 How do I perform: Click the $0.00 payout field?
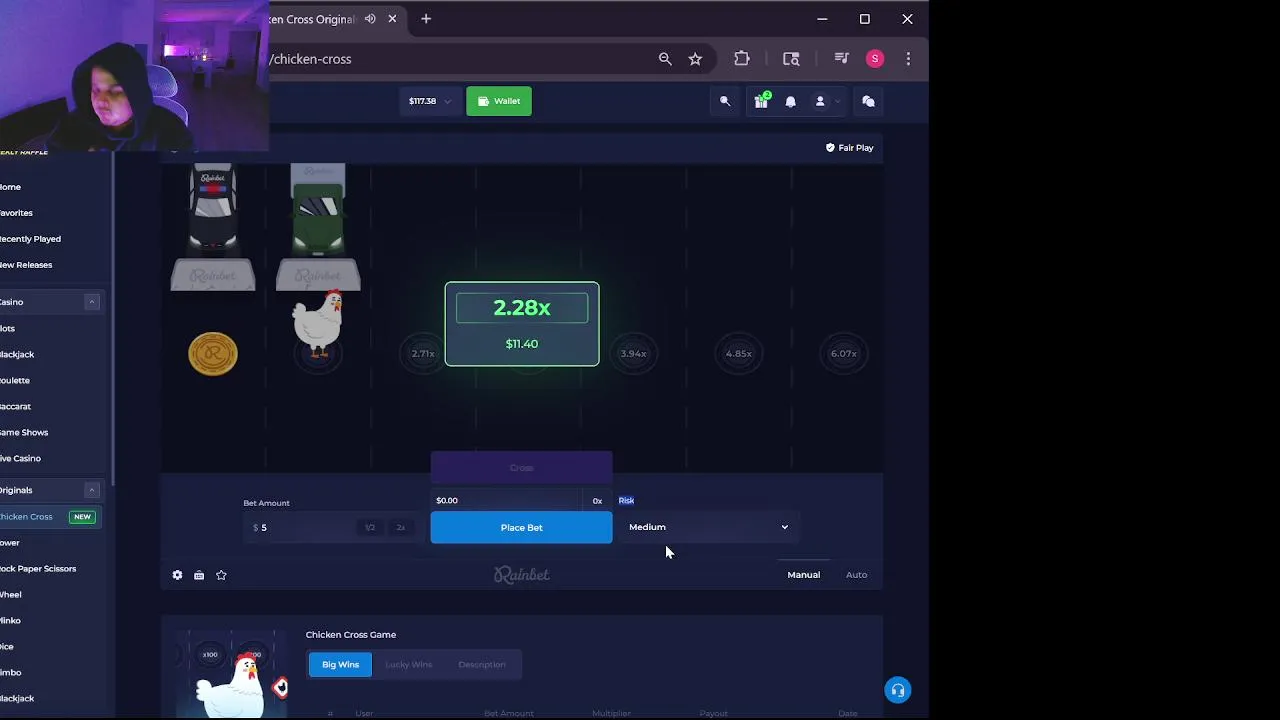[x=506, y=500]
